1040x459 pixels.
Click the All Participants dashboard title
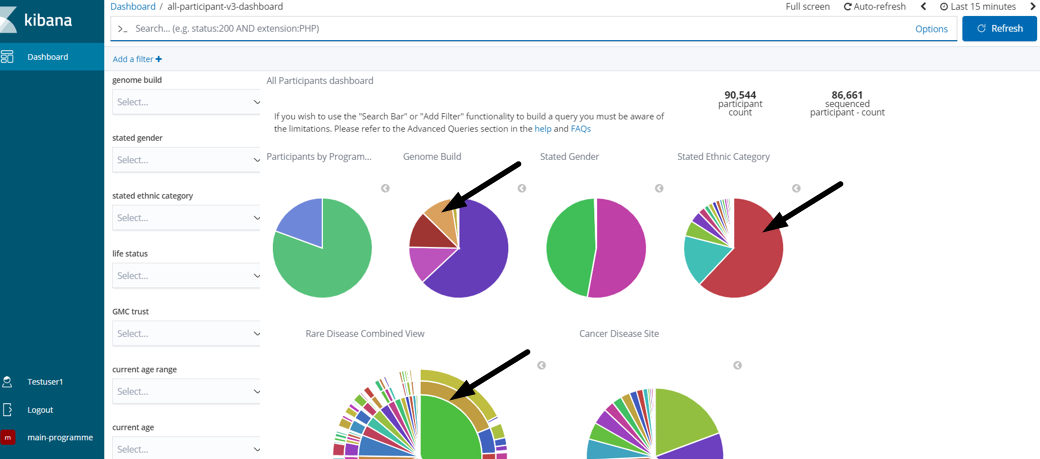click(320, 81)
